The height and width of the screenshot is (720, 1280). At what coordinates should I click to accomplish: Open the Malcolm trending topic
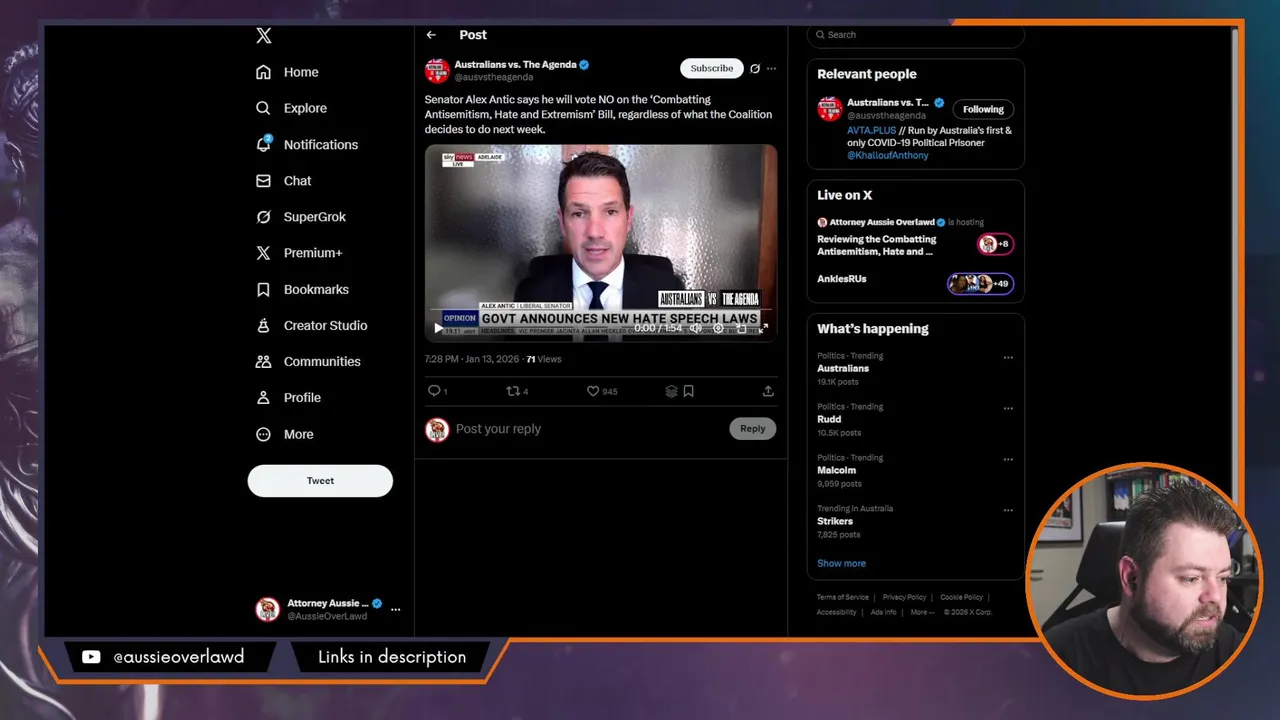(837, 470)
